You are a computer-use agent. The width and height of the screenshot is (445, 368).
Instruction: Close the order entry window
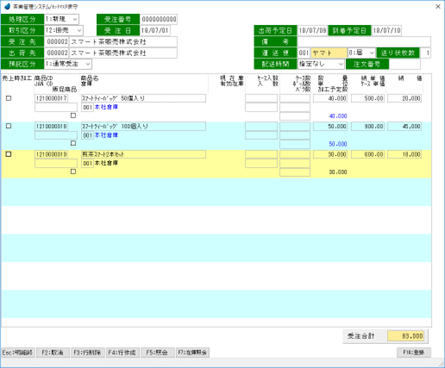[438, 6]
